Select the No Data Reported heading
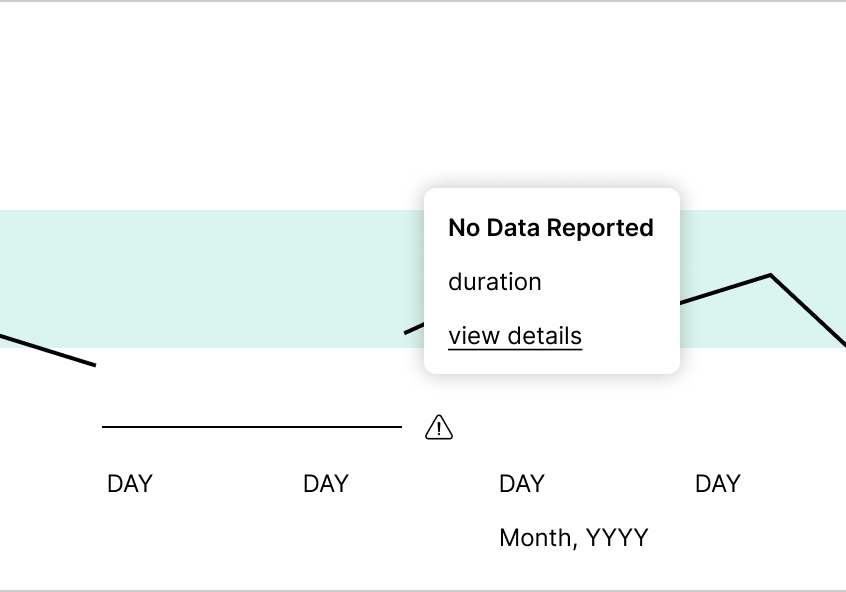The image size is (846, 592). (551, 228)
